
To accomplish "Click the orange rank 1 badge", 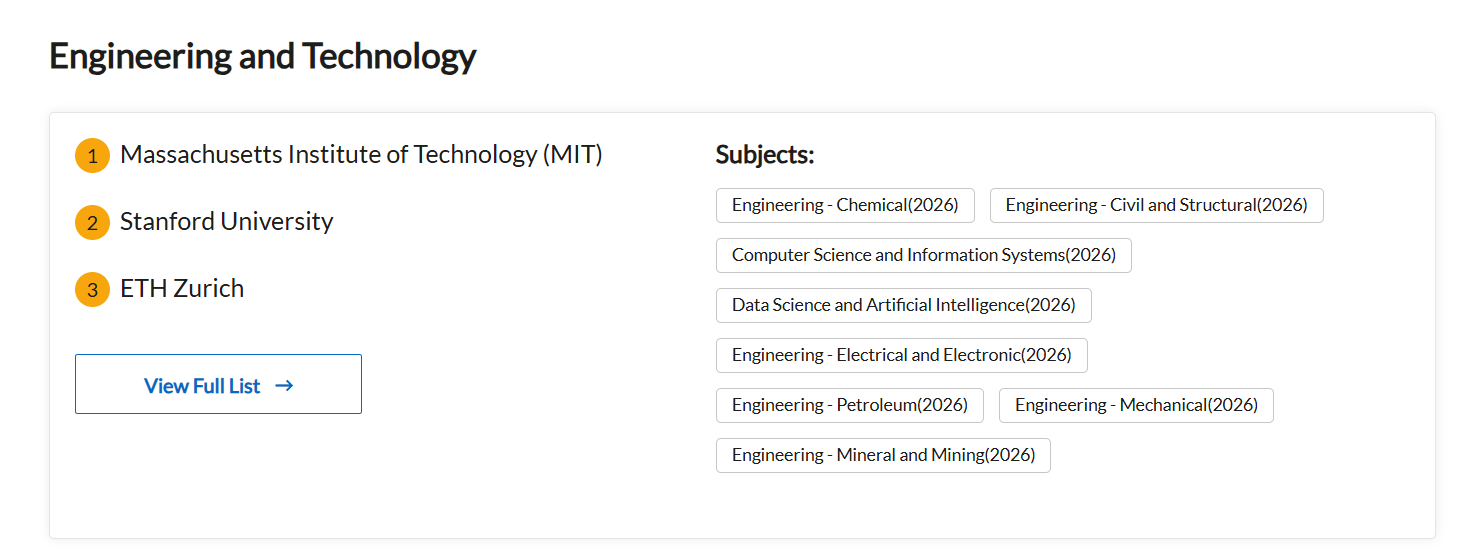I will [x=92, y=156].
